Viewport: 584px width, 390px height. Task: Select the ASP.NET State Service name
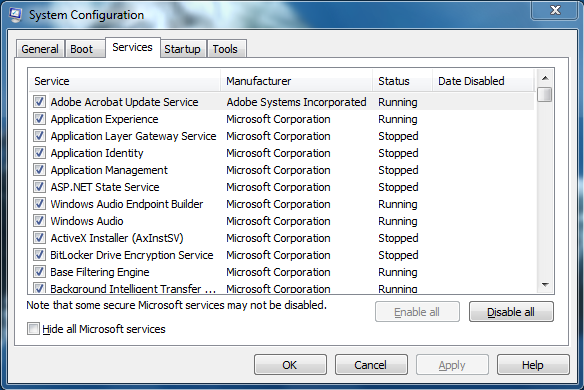click(105, 187)
